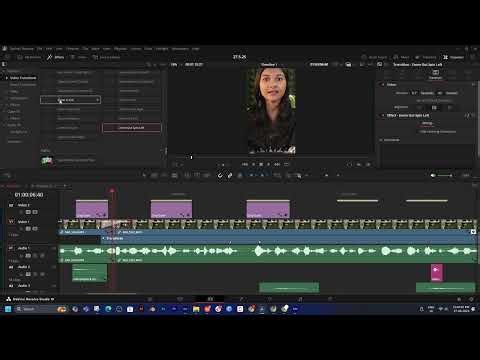Select the Trim Edit Mode tool
The height and width of the screenshot is (360, 480).
pos(154,175)
